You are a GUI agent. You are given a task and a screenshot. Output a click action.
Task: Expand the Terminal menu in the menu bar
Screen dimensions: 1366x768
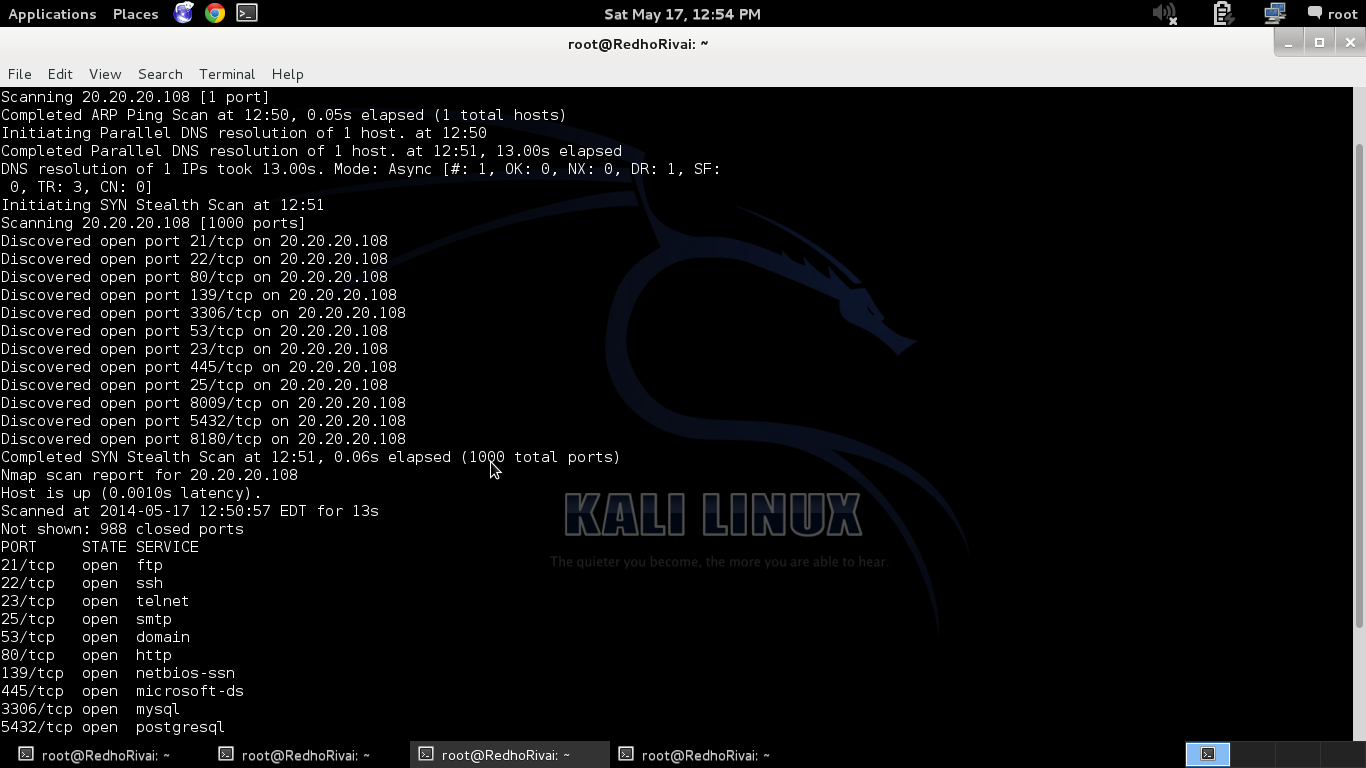[226, 74]
